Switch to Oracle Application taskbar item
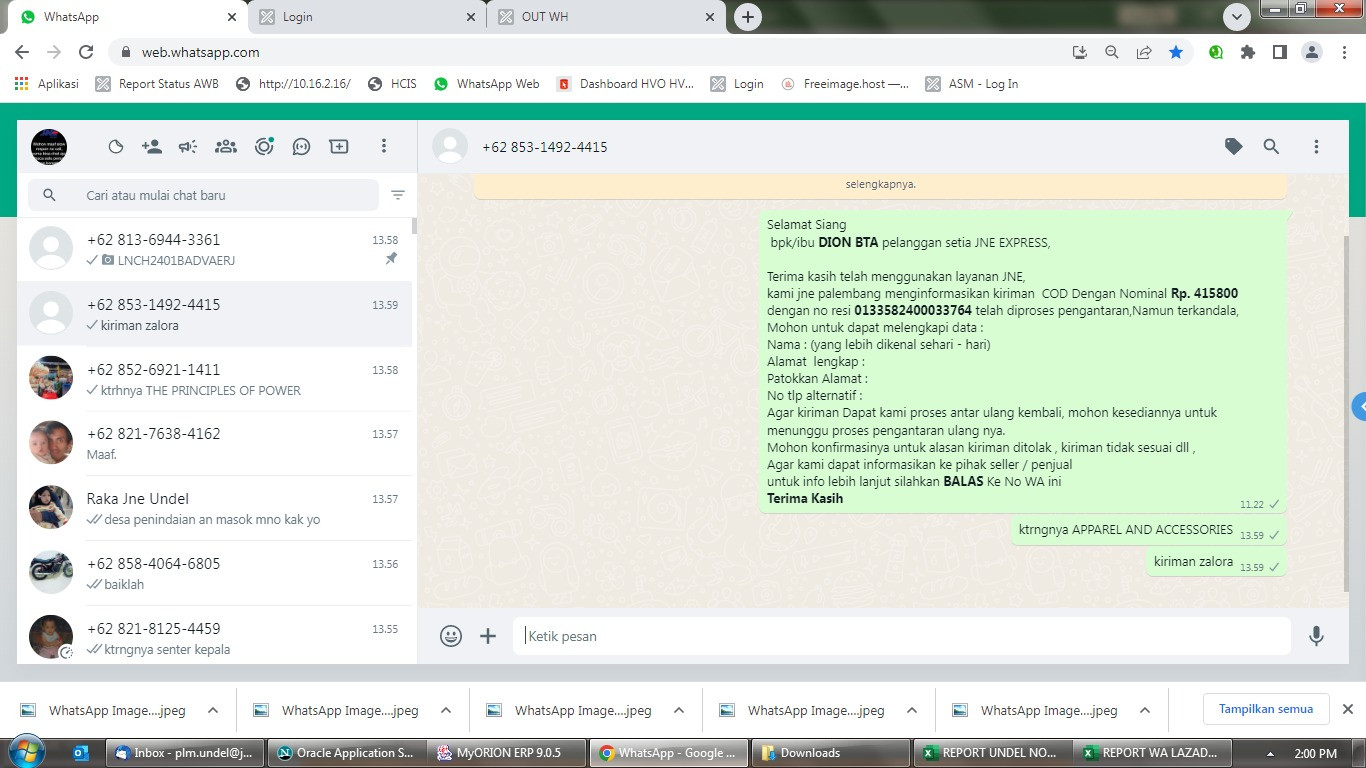This screenshot has width=1366, height=768. coord(346,753)
